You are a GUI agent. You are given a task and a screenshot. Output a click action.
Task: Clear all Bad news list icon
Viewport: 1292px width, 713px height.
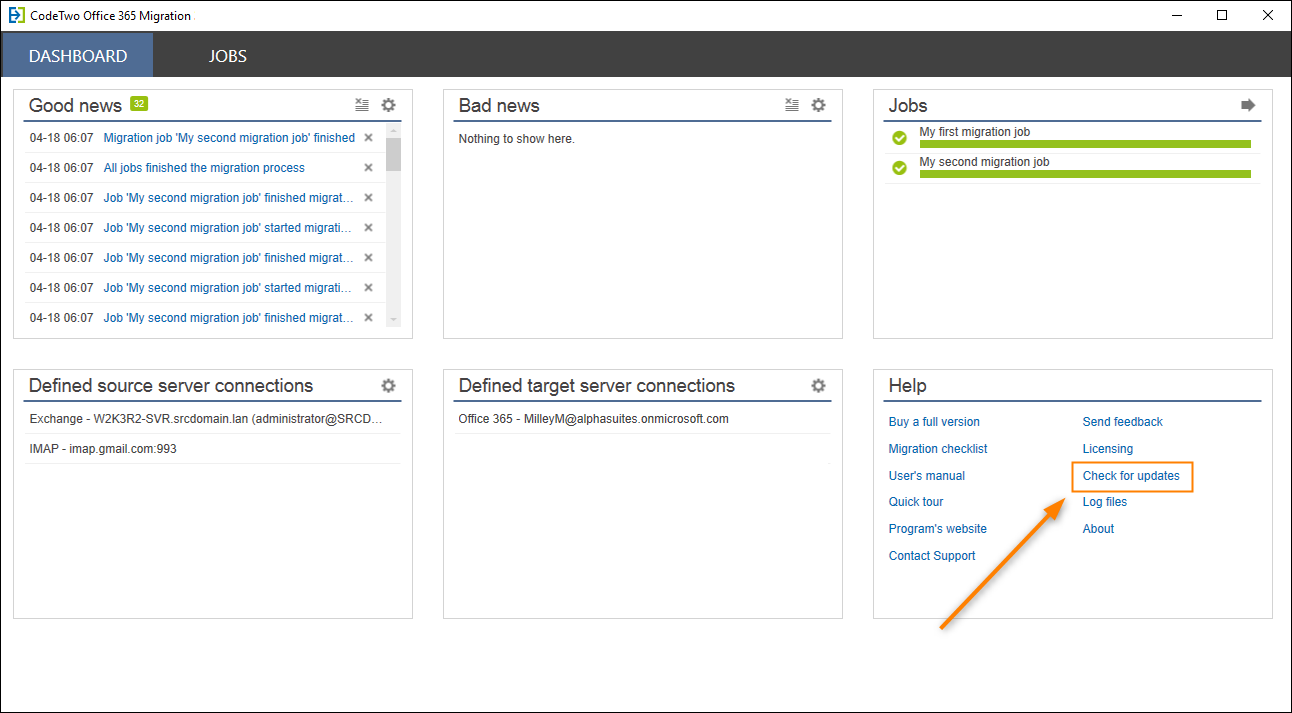tap(792, 105)
